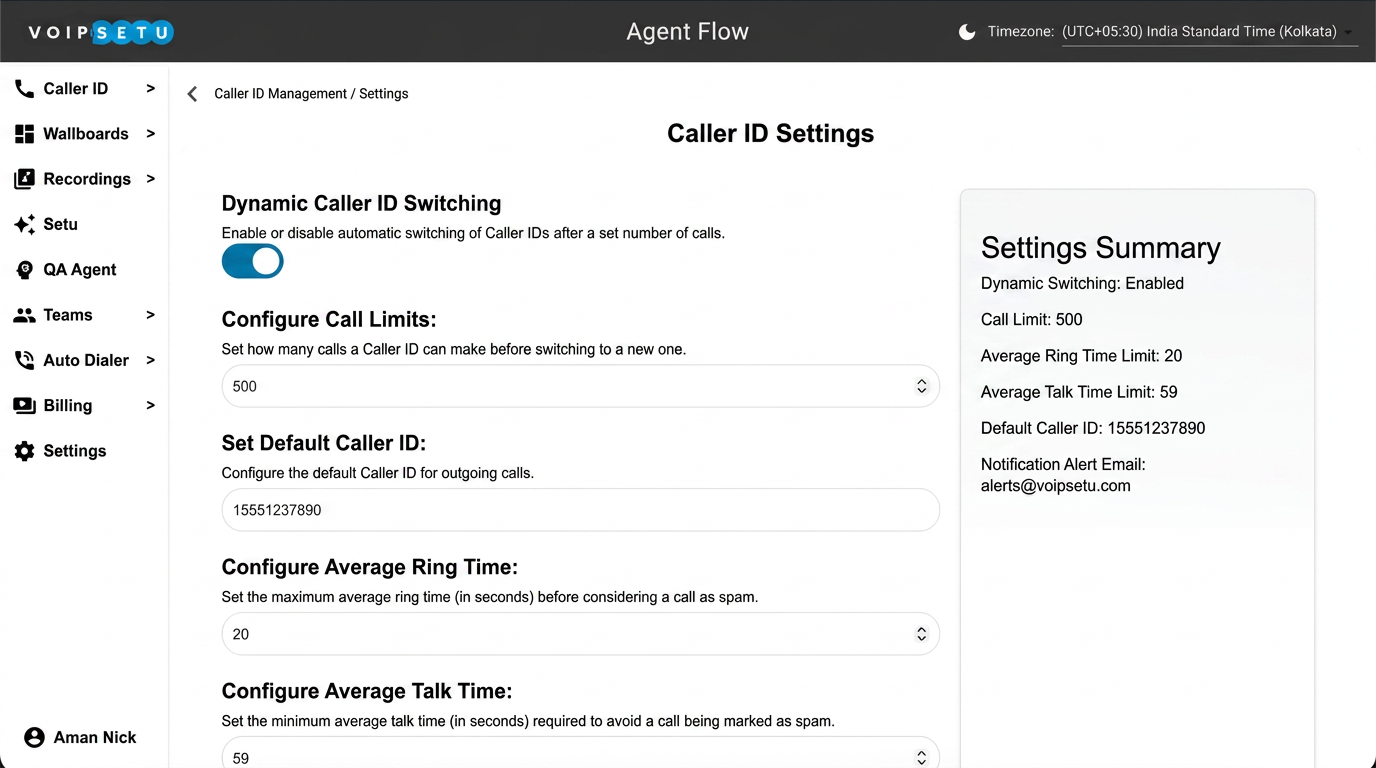
Task: Expand the Wallboards submenu chevron
Action: 151,133
